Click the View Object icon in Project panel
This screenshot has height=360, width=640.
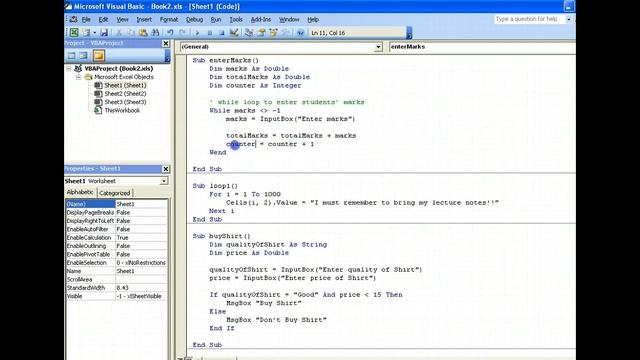pyautogui.click(x=84, y=56)
